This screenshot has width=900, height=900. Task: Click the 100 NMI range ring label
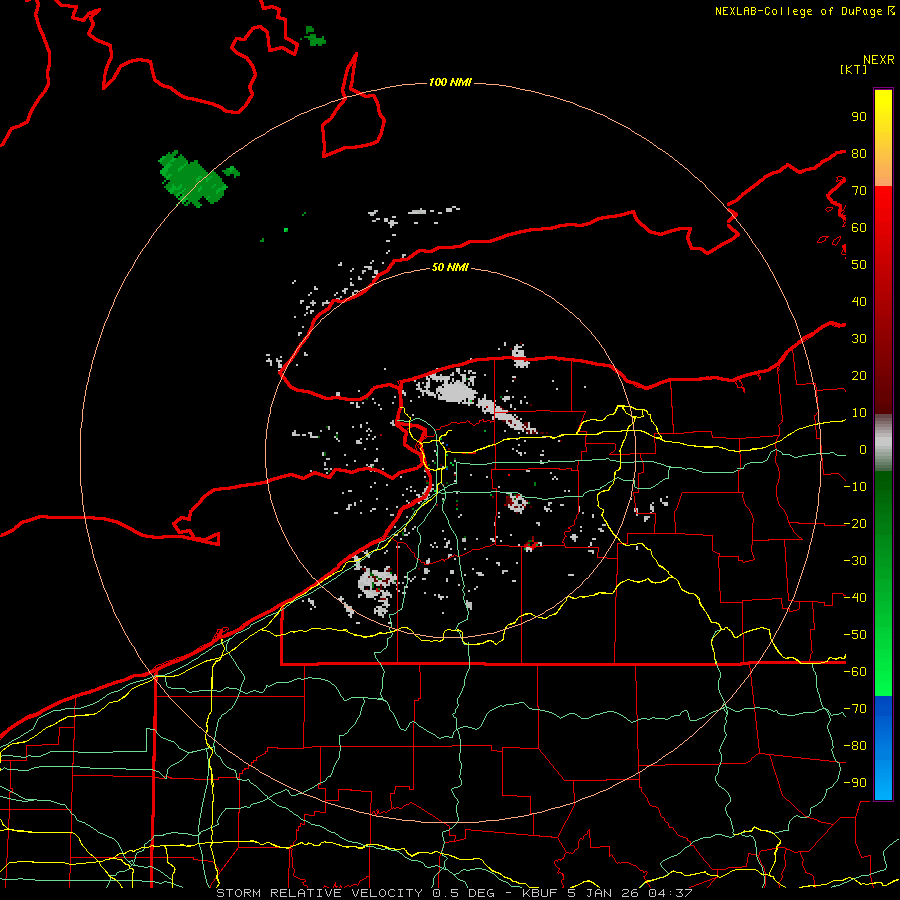point(450,83)
